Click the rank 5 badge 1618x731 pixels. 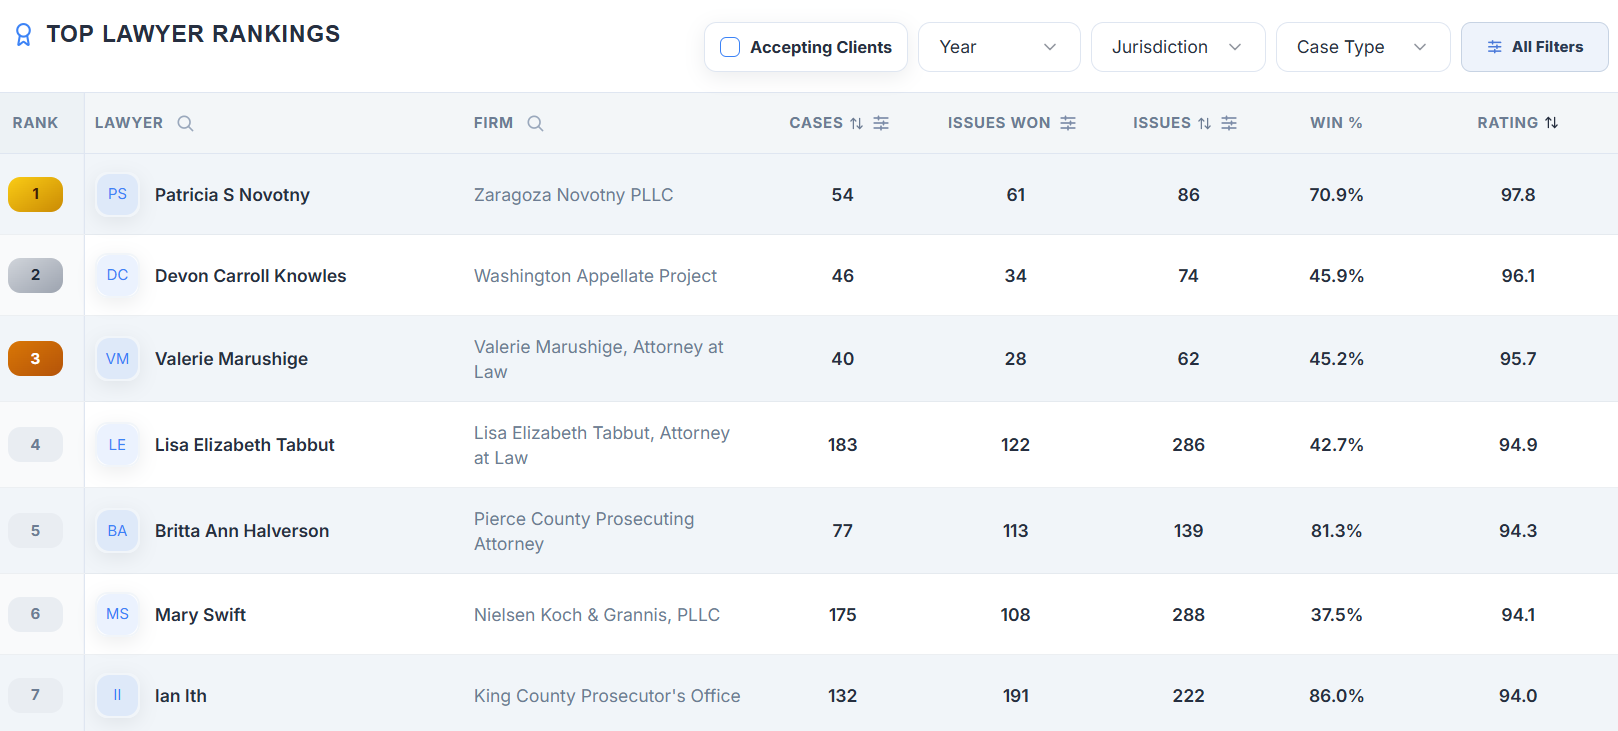(35, 530)
